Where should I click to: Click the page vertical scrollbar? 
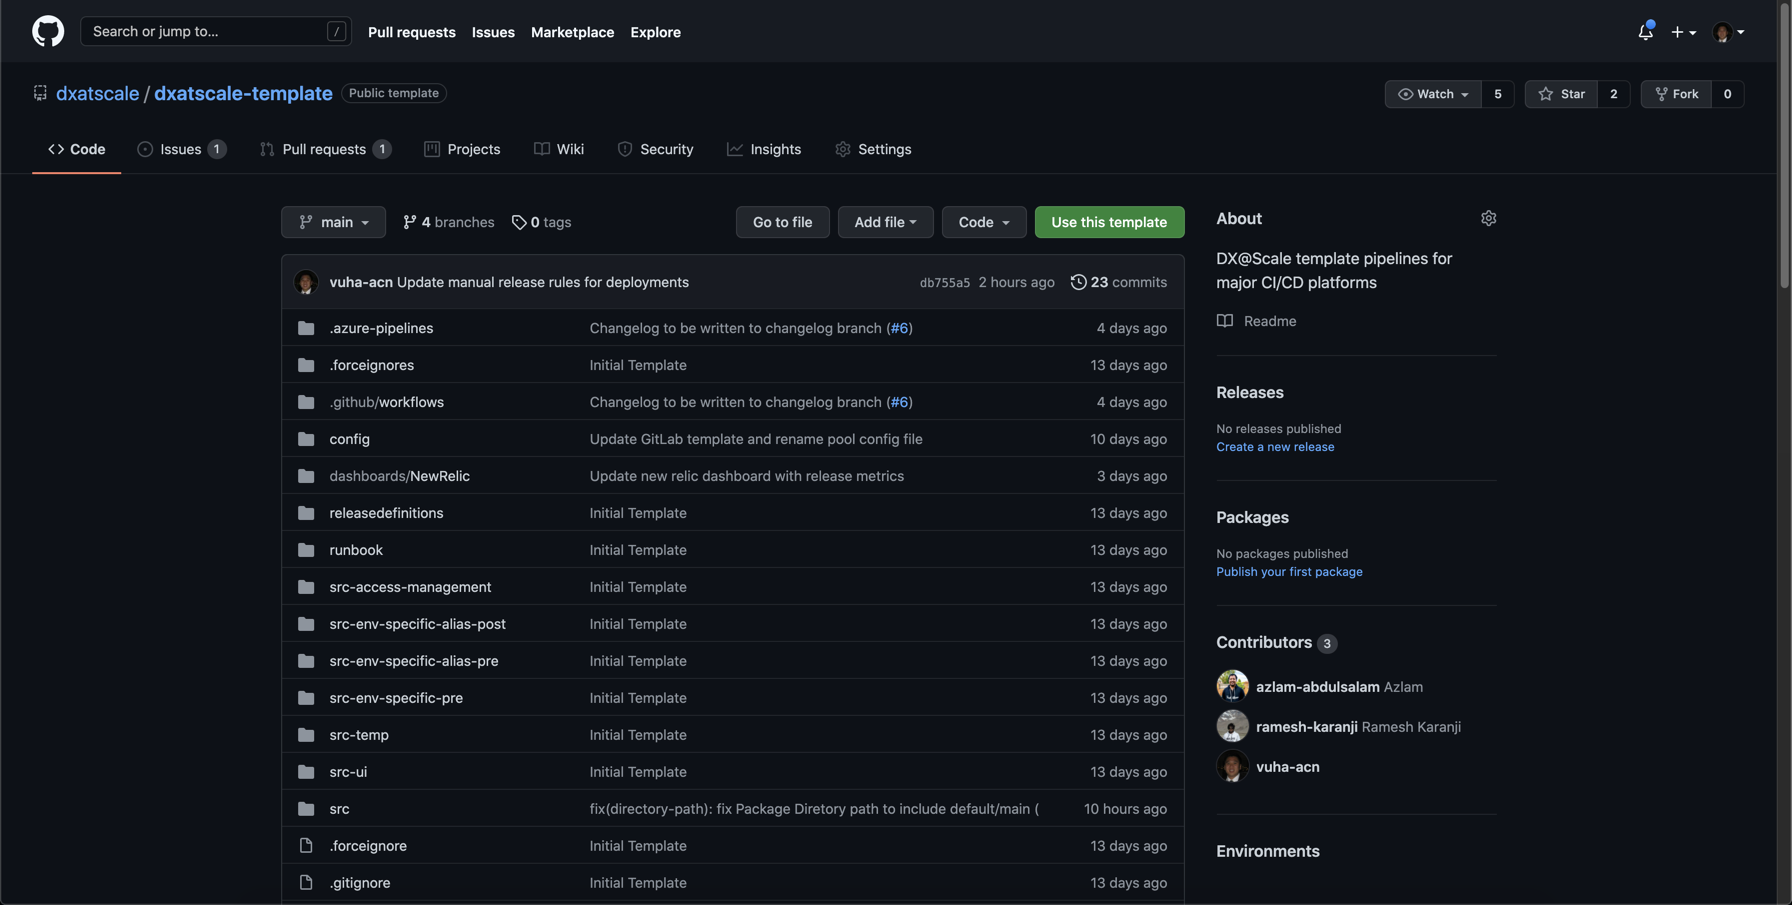pyautogui.click(x=1785, y=146)
